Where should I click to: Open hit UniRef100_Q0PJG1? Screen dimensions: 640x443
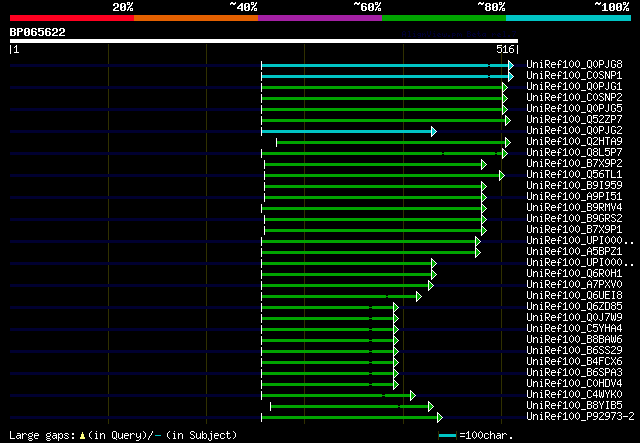coord(574,86)
